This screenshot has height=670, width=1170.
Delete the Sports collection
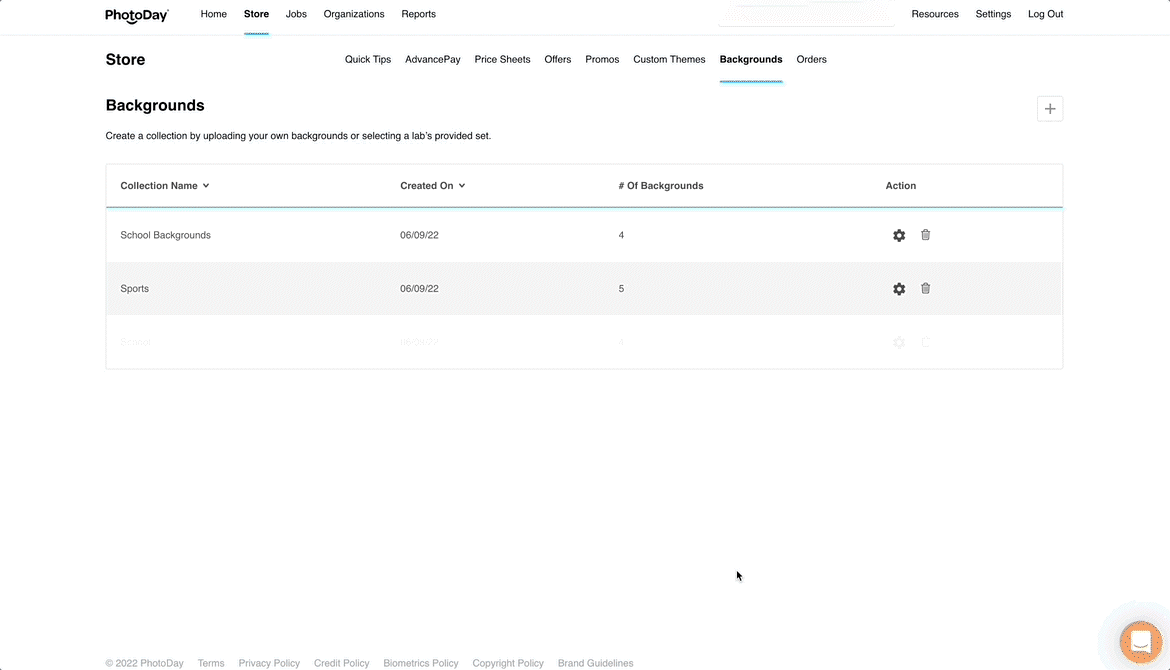coord(925,289)
